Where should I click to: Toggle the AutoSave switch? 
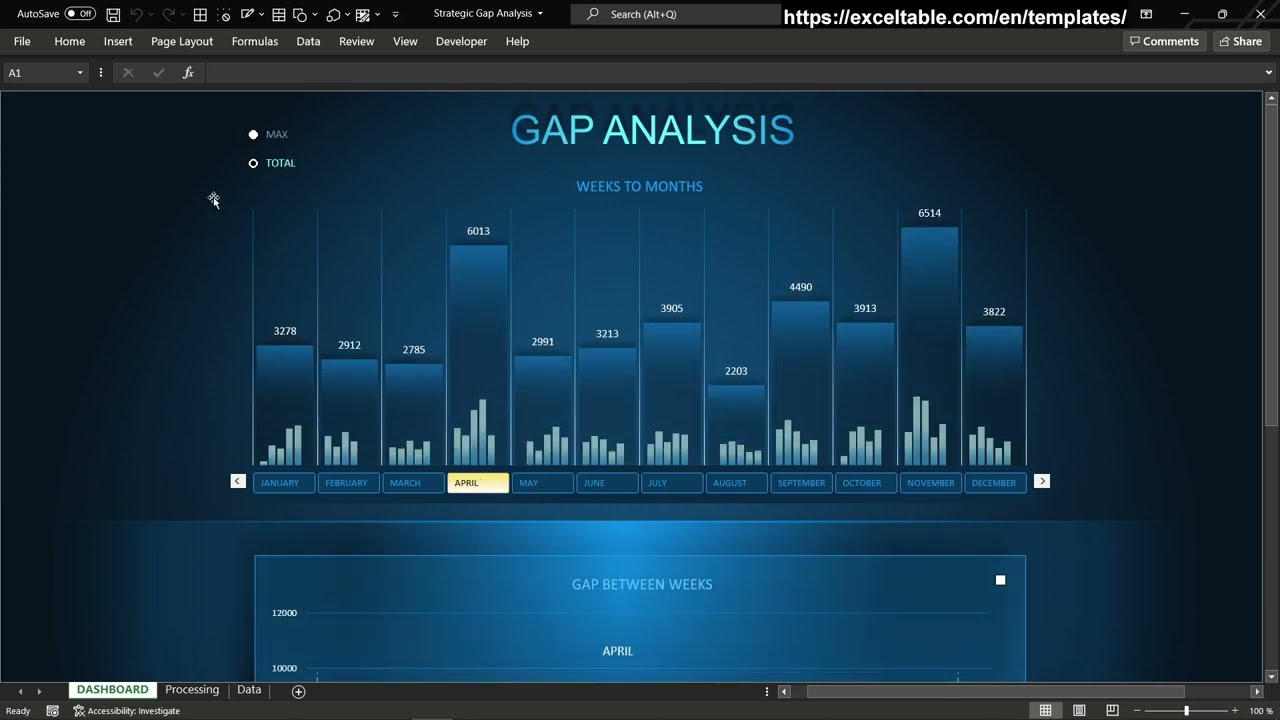coord(80,14)
